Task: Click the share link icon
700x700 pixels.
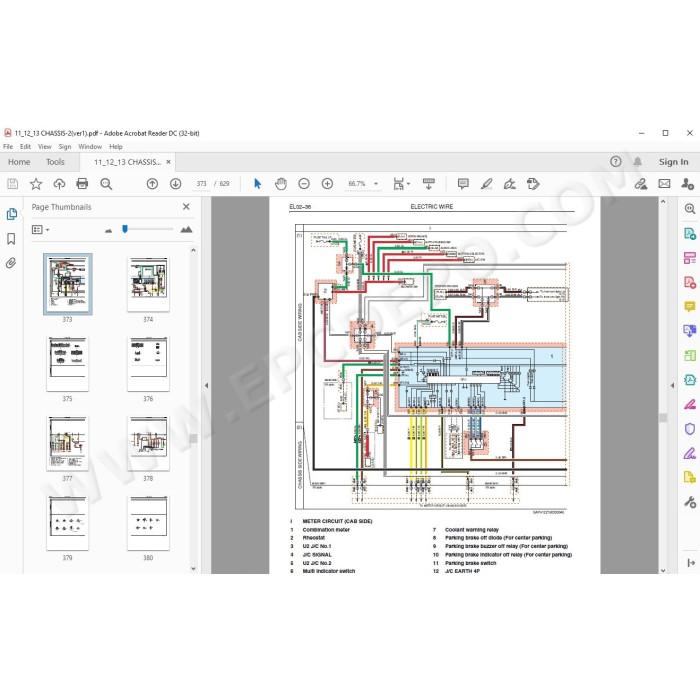Action: (641, 183)
